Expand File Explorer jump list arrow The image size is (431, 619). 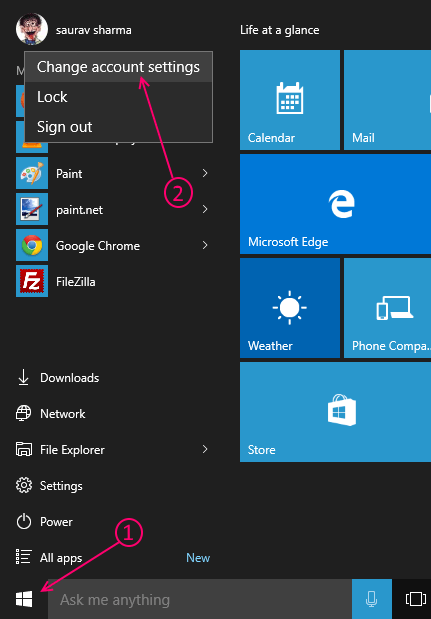205,449
